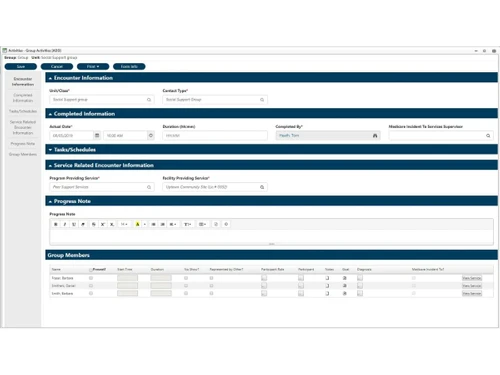Check No Show? for Smith, Barbara
500x375 pixels.
coord(186,293)
